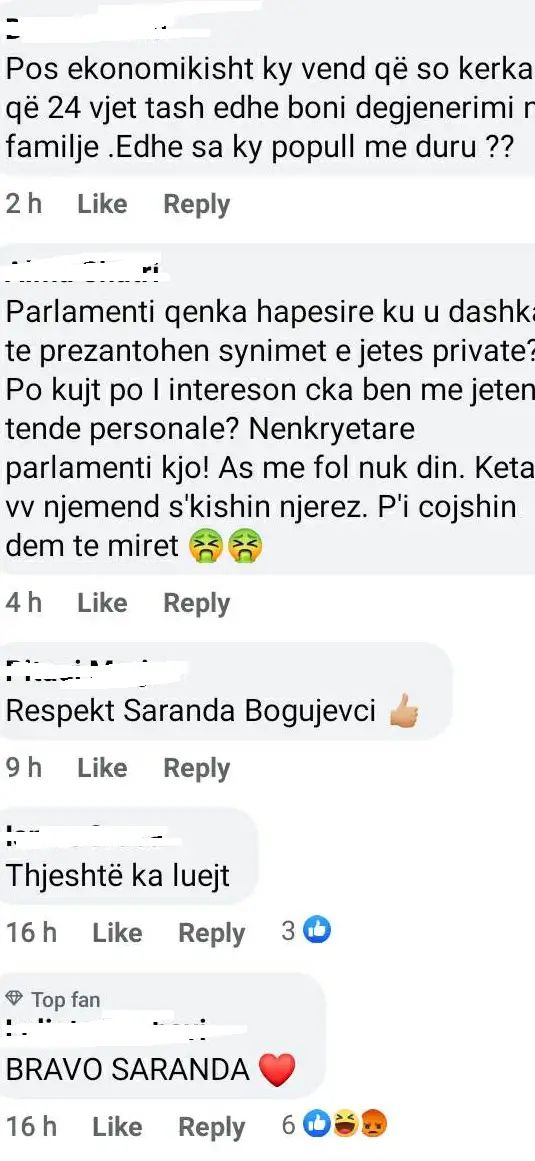Like the comment posted 4 h ago
The width and height of the screenshot is (535, 1161).
pos(102,603)
